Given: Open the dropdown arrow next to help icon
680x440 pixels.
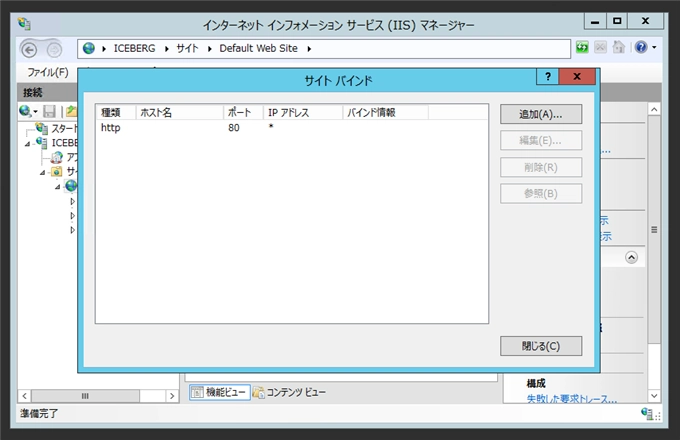Looking at the screenshot, I should pyautogui.click(x=654, y=47).
